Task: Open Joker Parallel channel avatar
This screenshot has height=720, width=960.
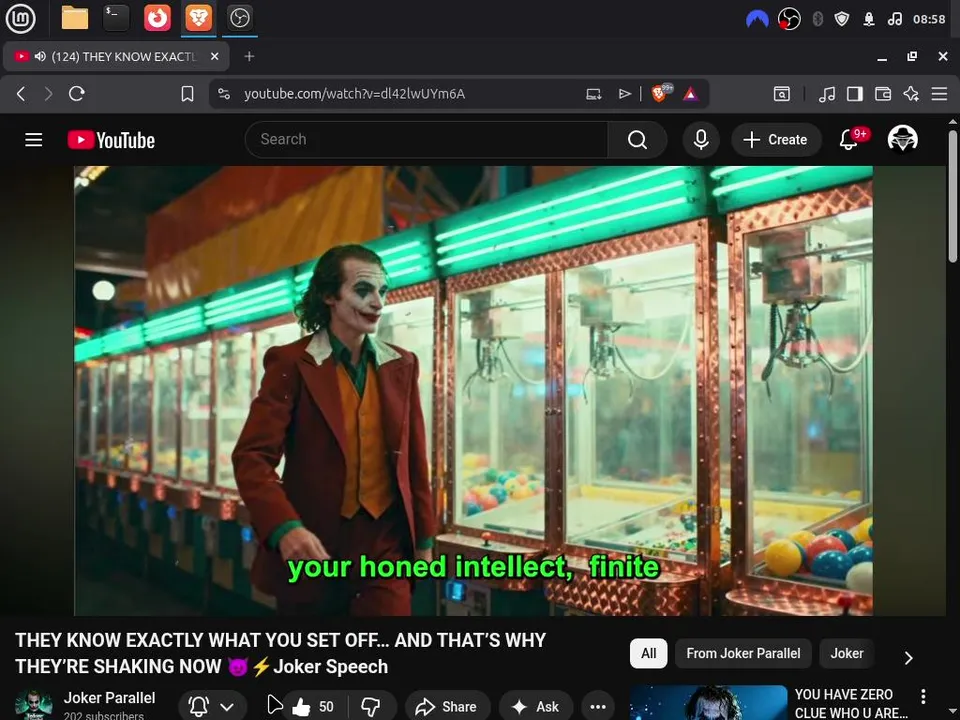Action: [x=33, y=705]
